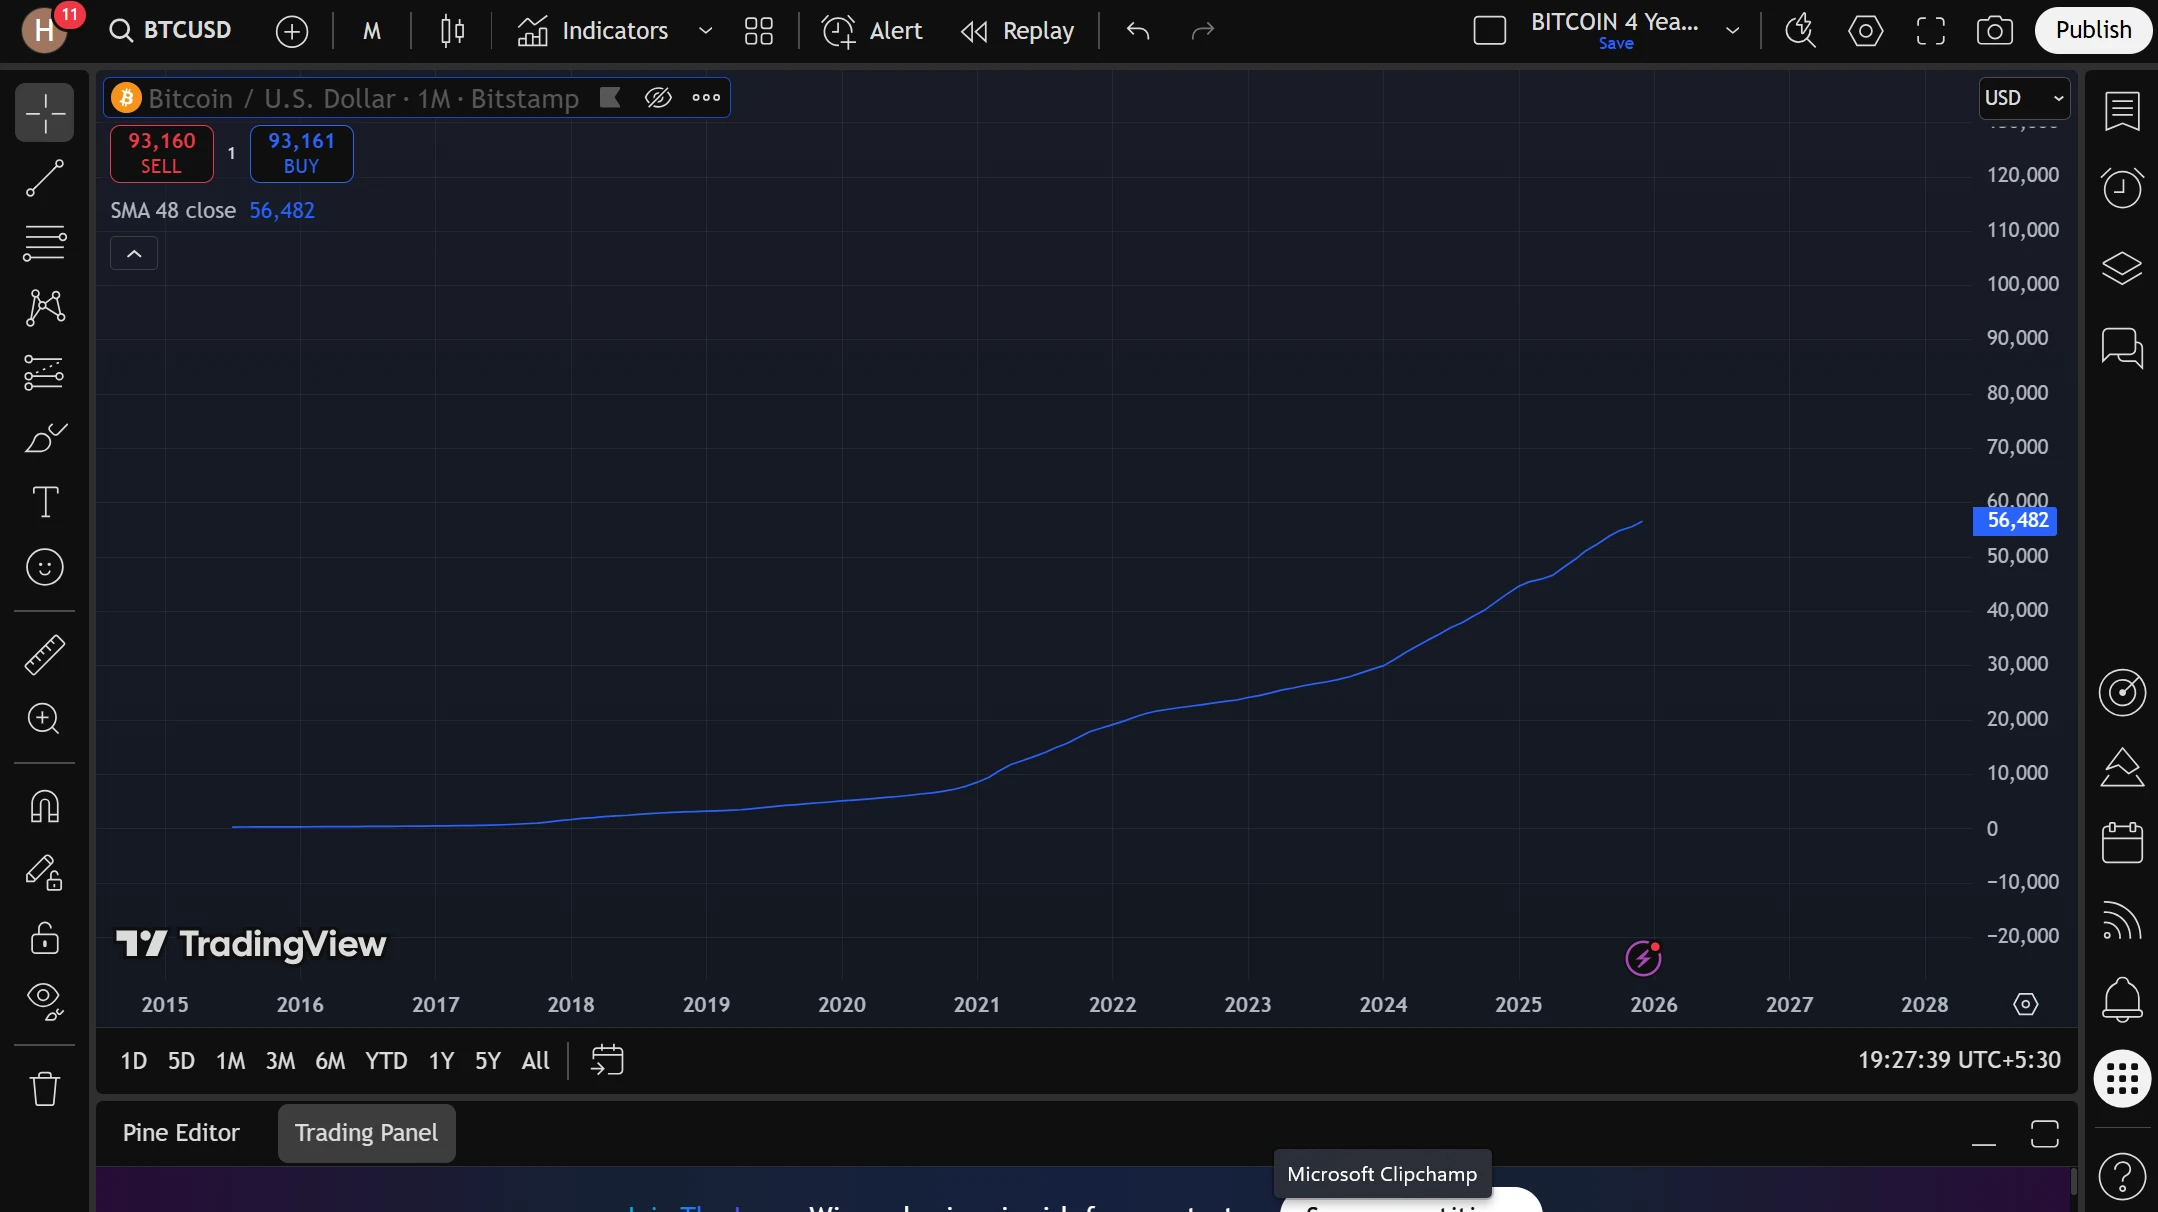This screenshot has height=1212, width=2158.
Task: Select the text annotation tool
Action: pos(44,502)
